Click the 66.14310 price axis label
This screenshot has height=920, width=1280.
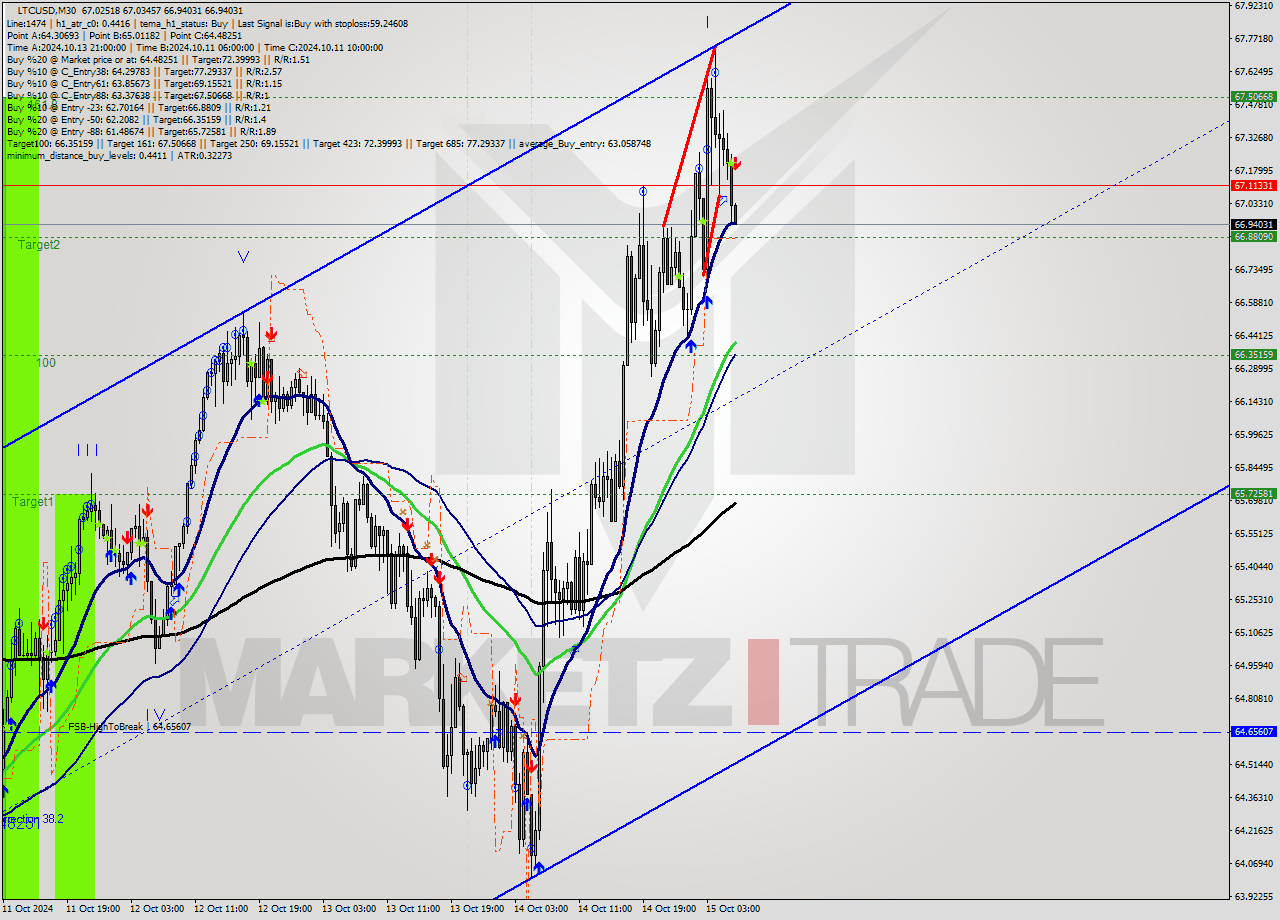click(x=1253, y=402)
